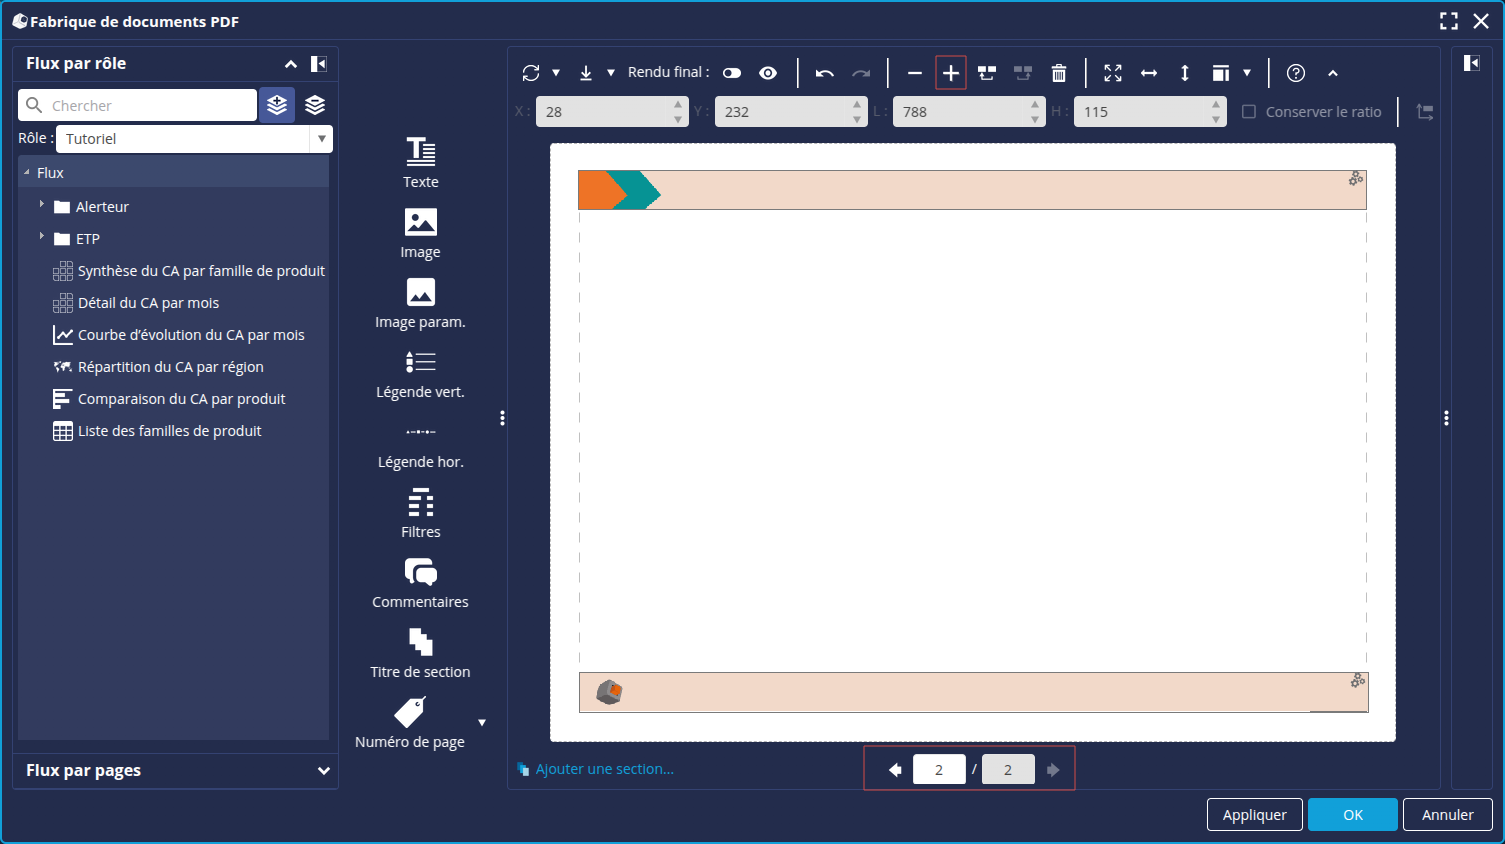Click the trash delete icon
Screen dimensions: 1505x844
click(1059, 73)
